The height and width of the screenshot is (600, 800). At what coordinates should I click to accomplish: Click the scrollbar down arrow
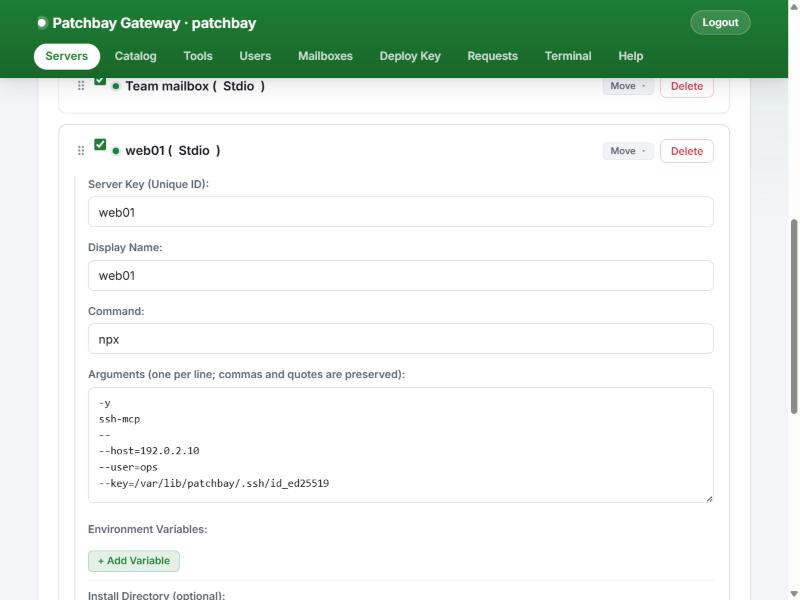click(x=794, y=594)
